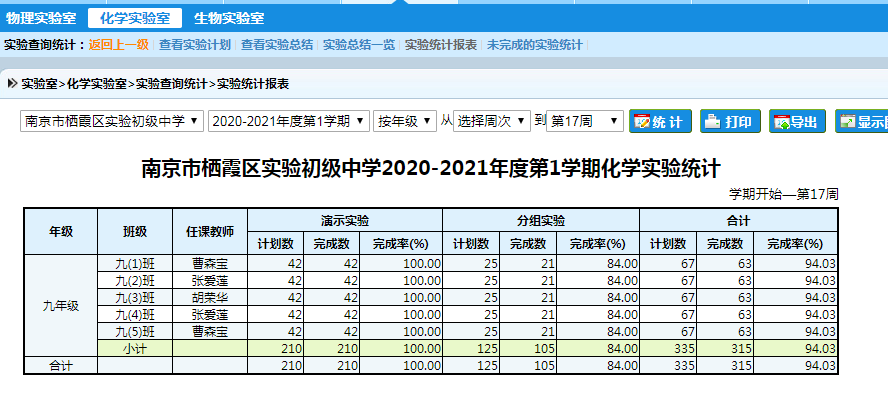
Task: Click teacher 胡荣华 cell
Action: (x=210, y=297)
